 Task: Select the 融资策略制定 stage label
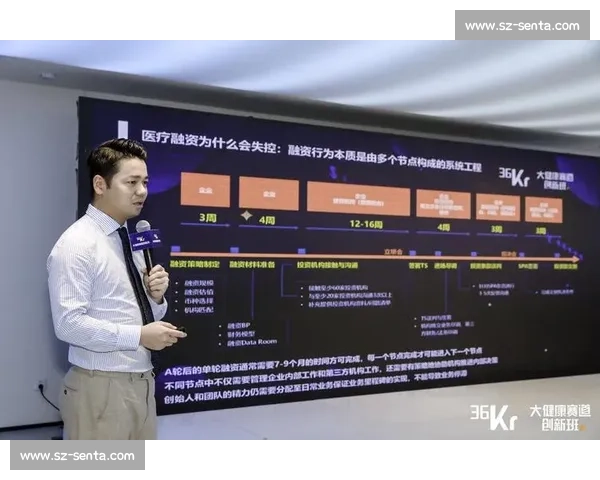195,264
